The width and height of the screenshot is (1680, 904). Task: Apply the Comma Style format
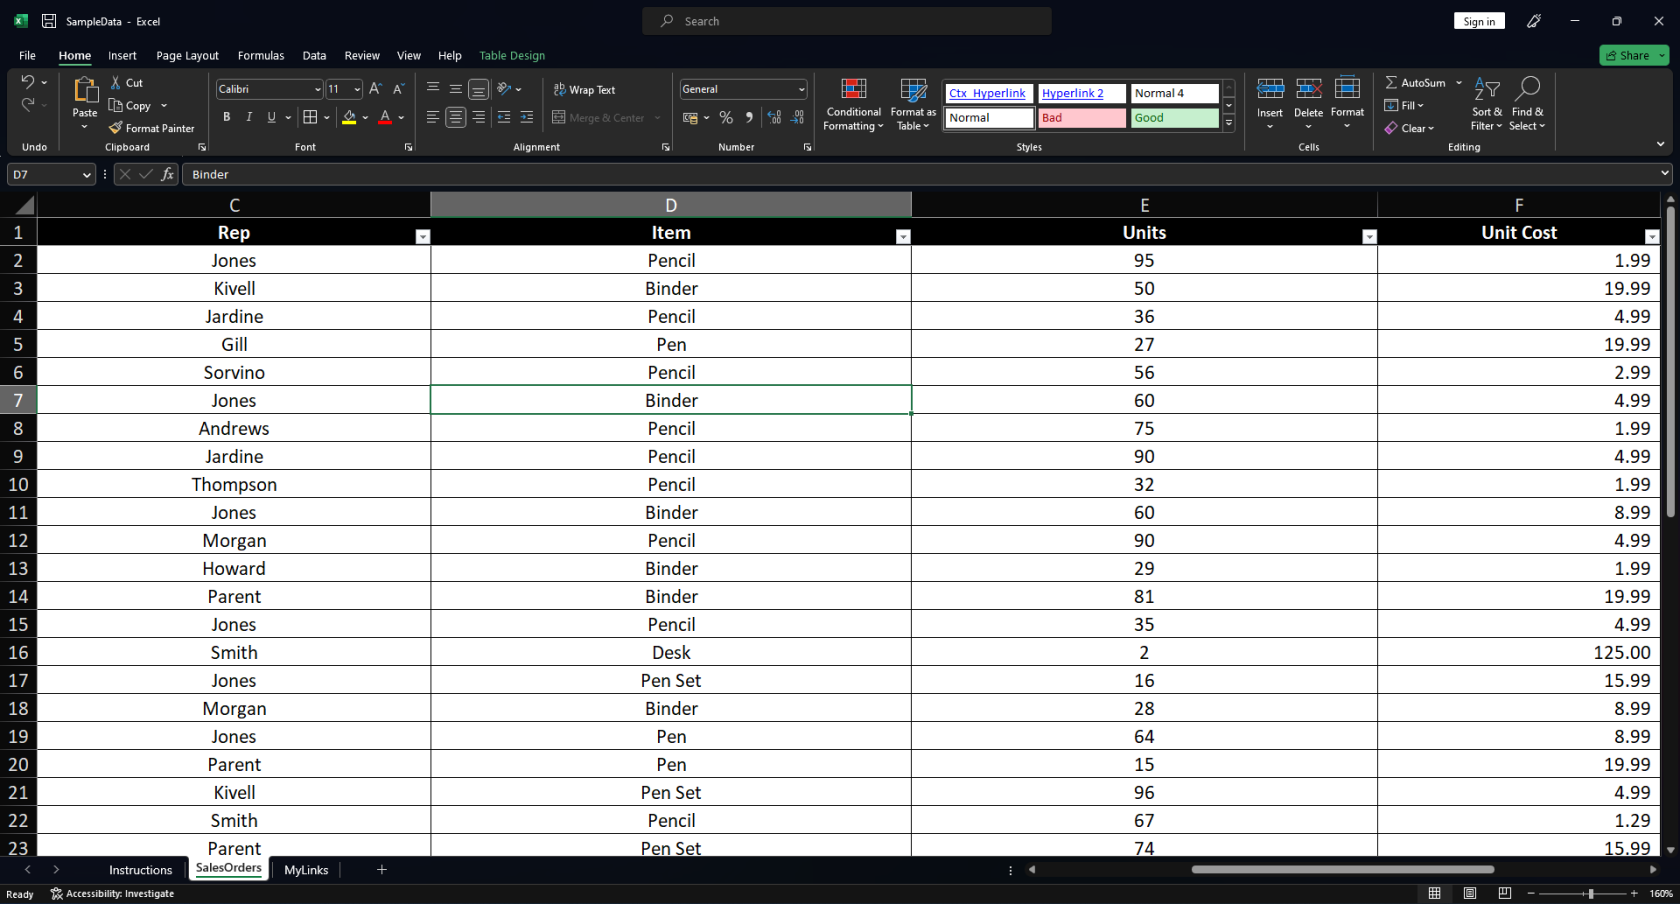(x=749, y=117)
